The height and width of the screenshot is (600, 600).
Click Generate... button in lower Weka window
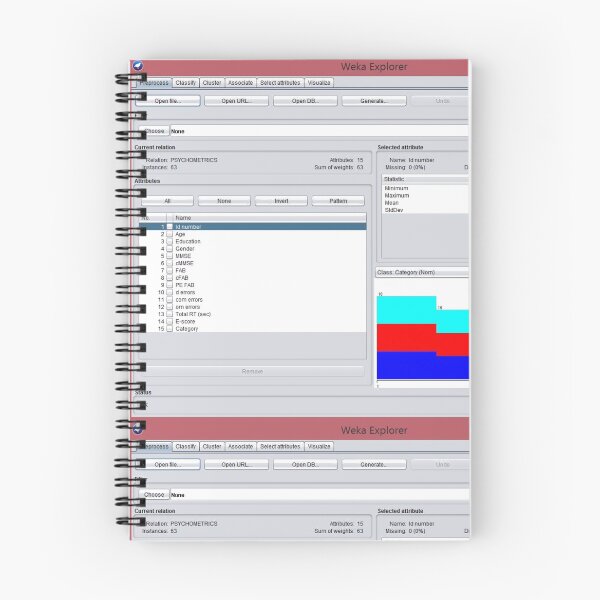click(x=374, y=465)
